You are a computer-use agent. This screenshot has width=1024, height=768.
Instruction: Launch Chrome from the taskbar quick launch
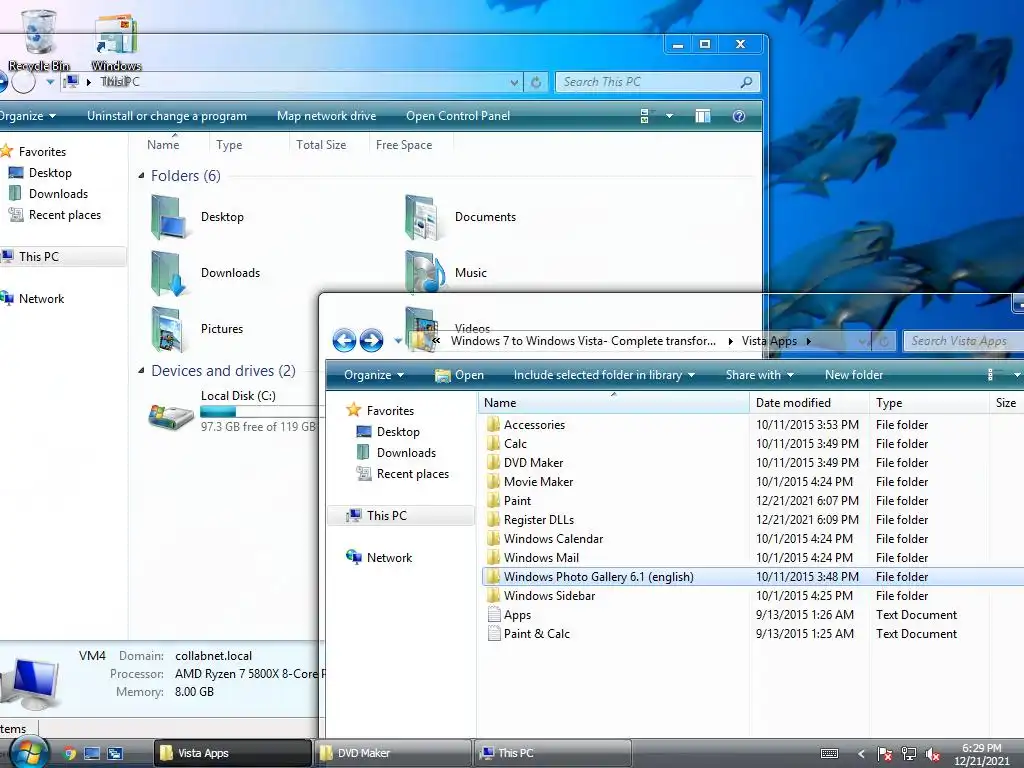(69, 754)
